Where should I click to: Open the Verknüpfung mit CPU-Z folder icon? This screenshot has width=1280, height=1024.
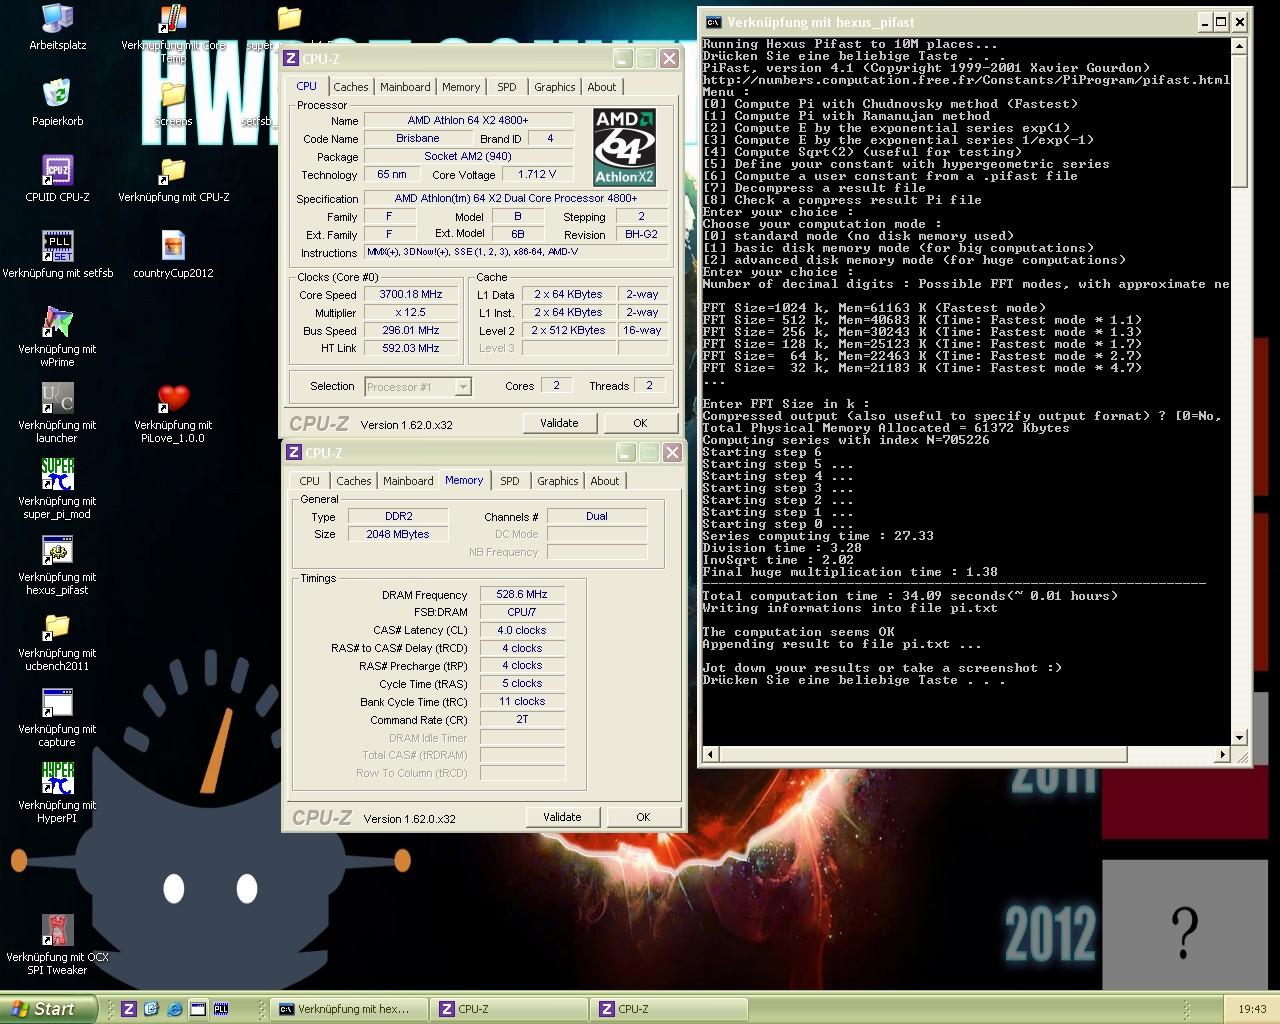pyautogui.click(x=173, y=171)
